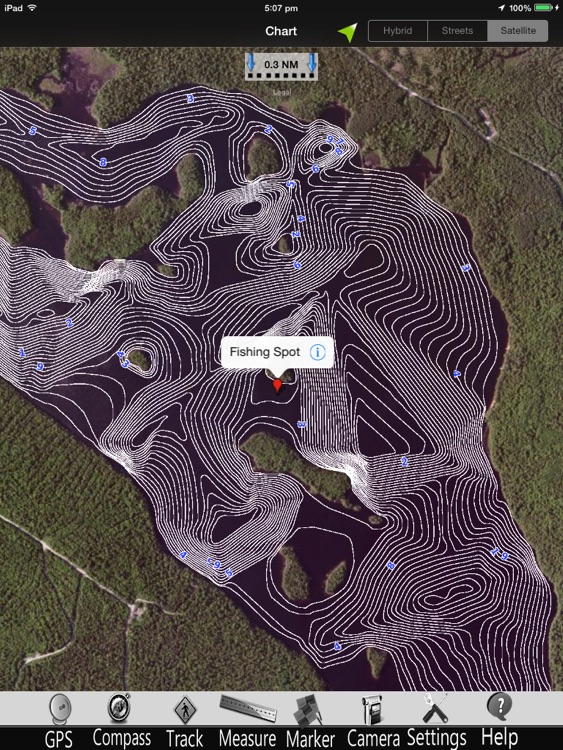Image resolution: width=563 pixels, height=750 pixels.
Task: Tap the 0.3 NM scale indicator
Action: pyautogui.click(x=281, y=66)
